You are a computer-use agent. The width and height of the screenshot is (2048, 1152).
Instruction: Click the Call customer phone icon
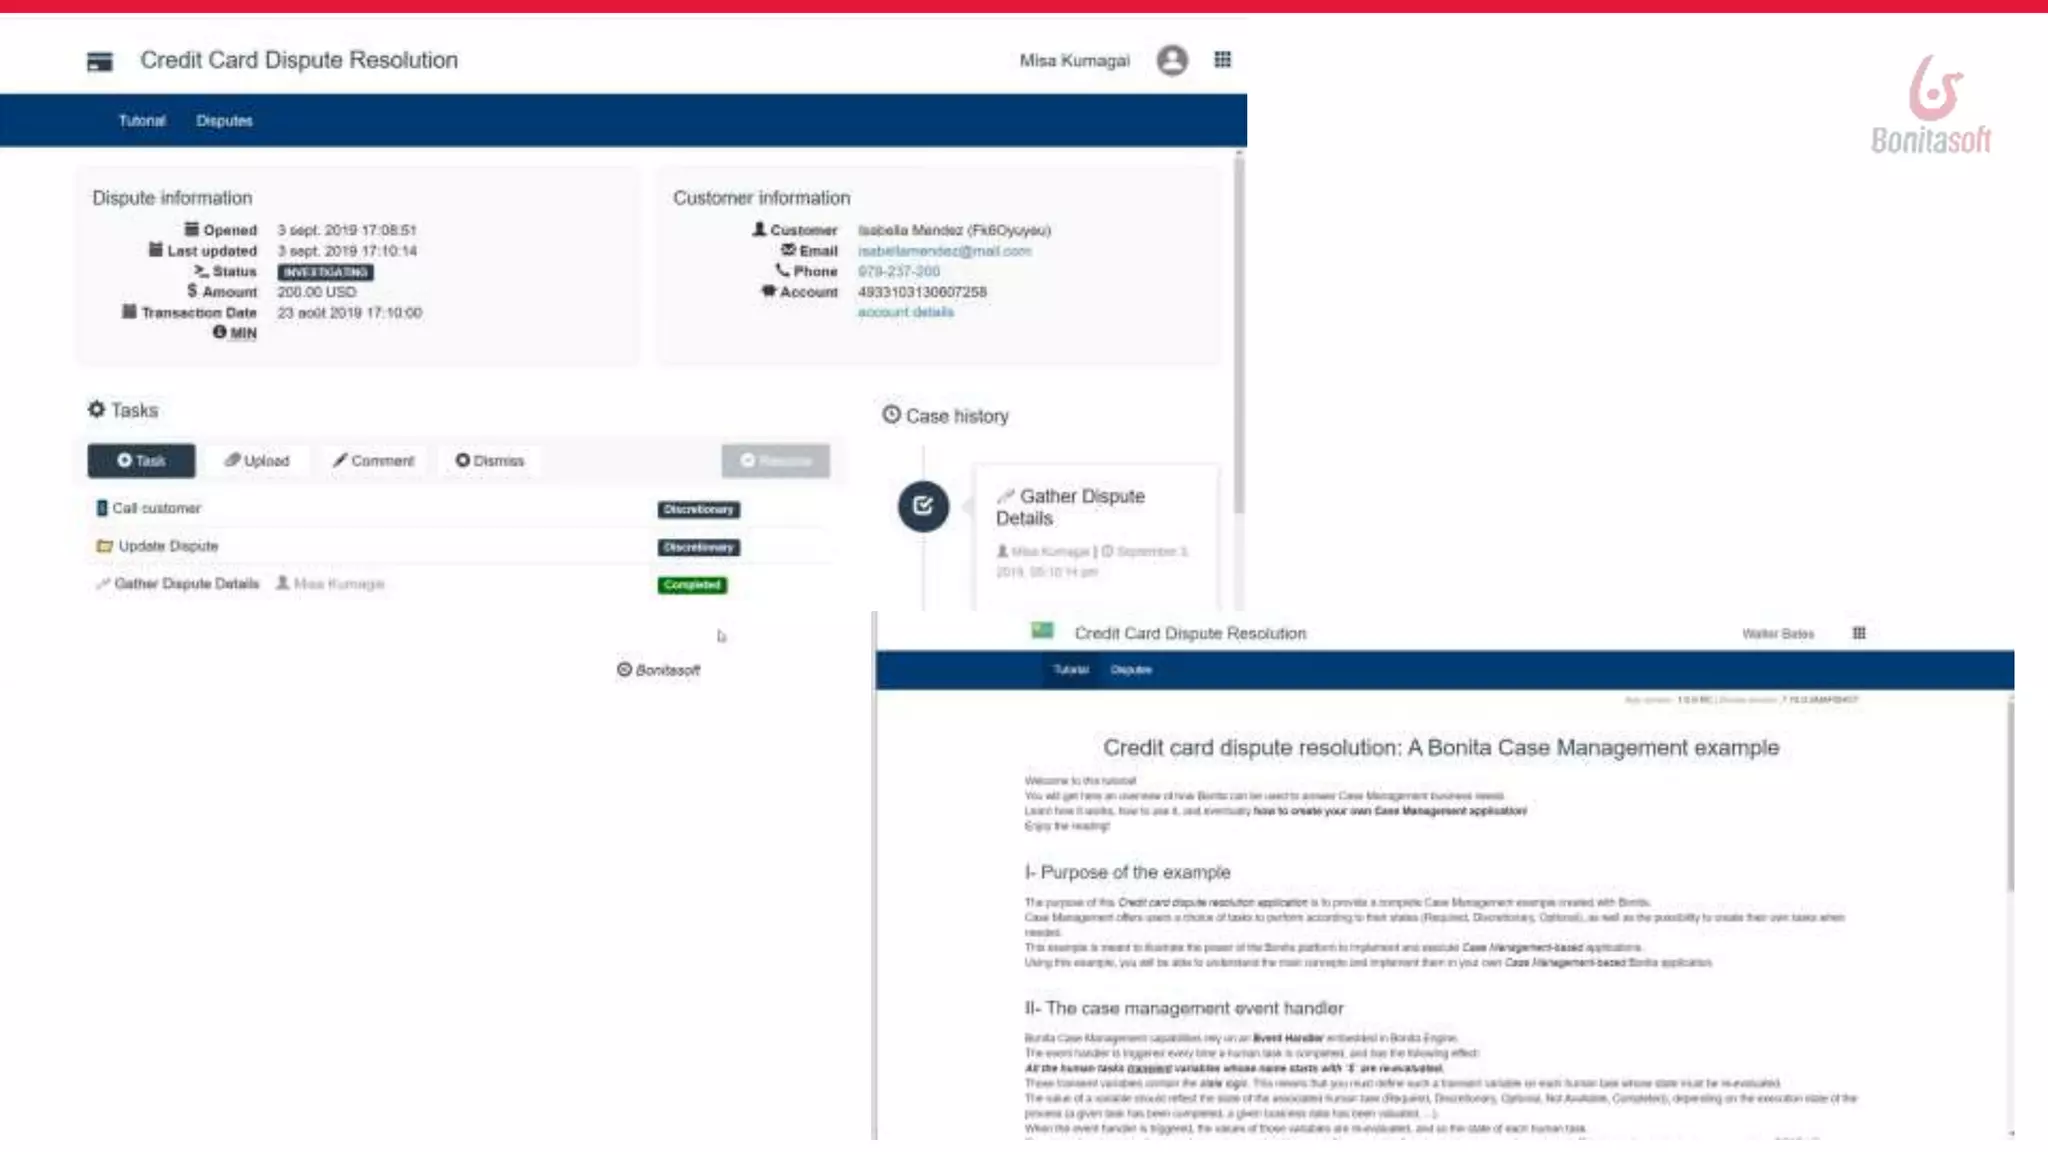(x=101, y=508)
